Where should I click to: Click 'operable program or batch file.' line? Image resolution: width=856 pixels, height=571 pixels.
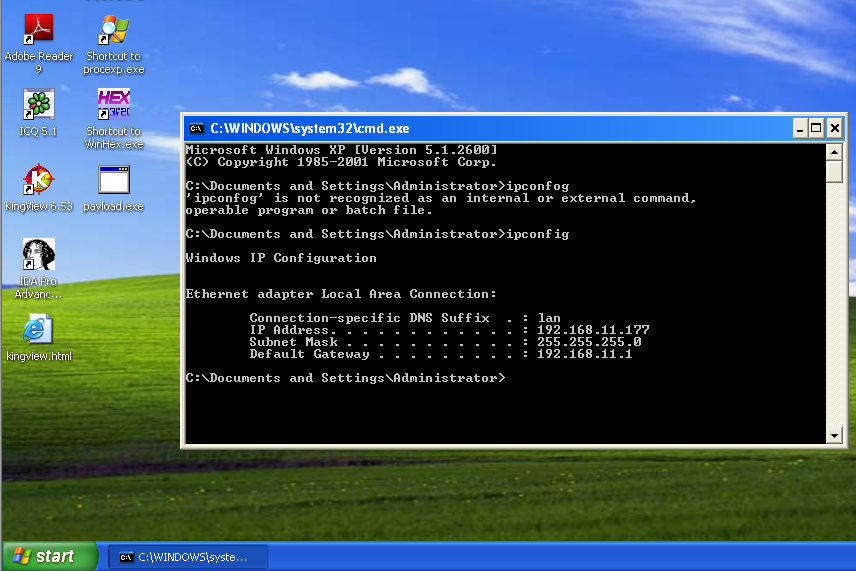coord(309,210)
